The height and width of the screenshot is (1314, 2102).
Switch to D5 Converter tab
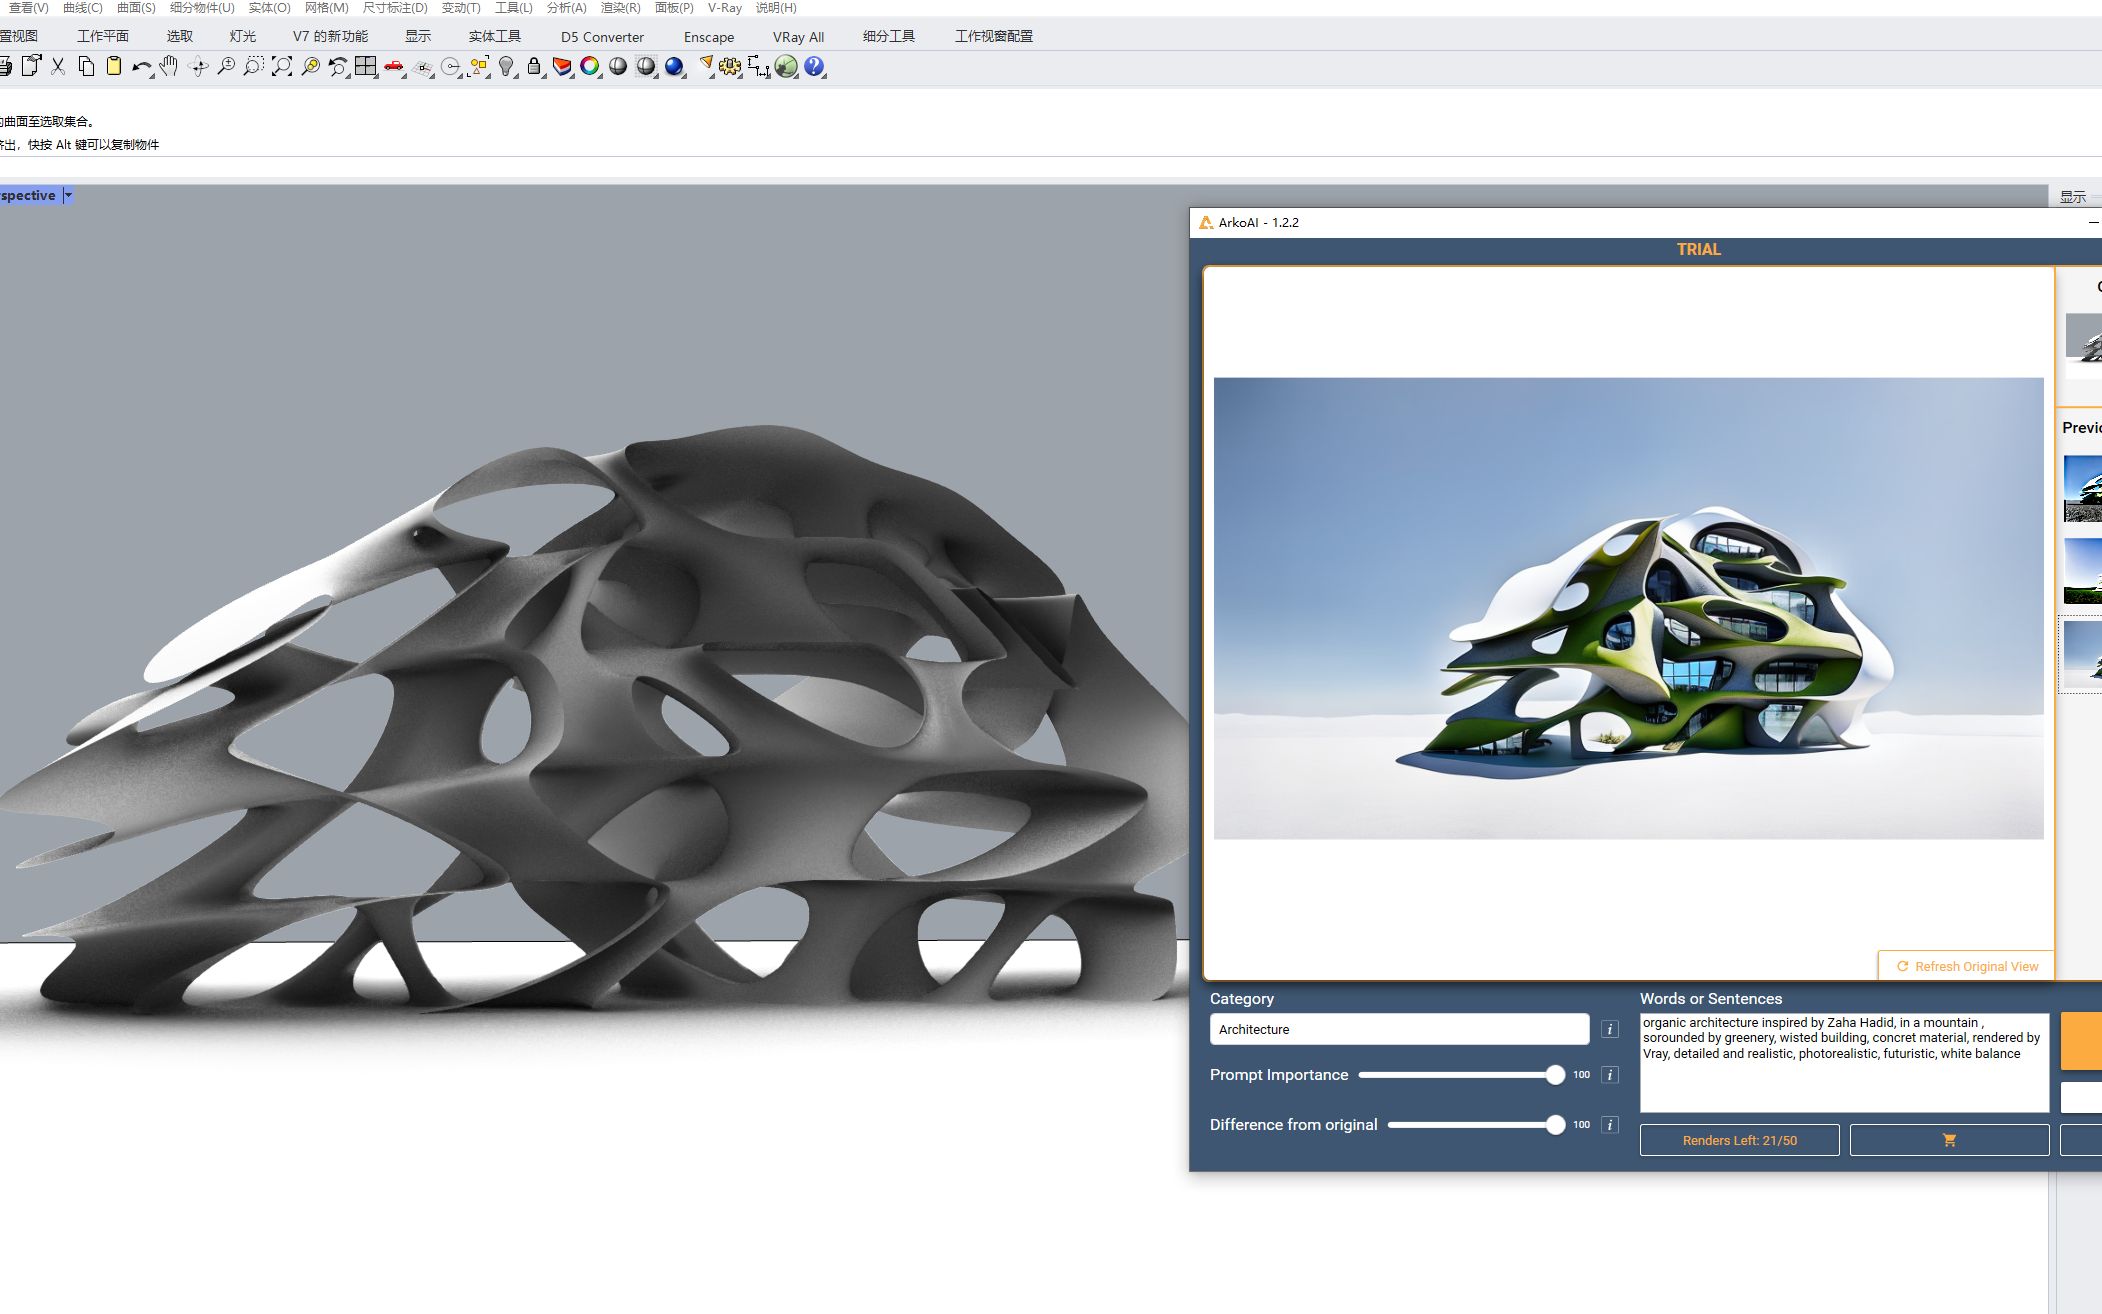(x=602, y=37)
